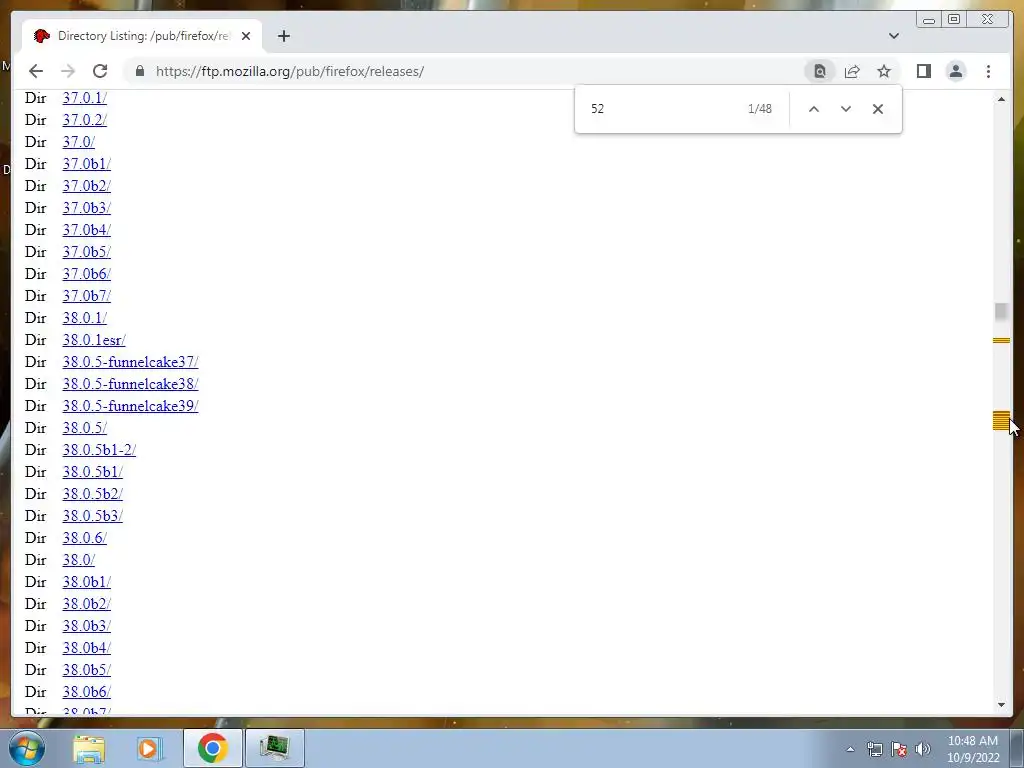Open the 38.0.6/ directory
The height and width of the screenshot is (768, 1024).
click(x=84, y=538)
